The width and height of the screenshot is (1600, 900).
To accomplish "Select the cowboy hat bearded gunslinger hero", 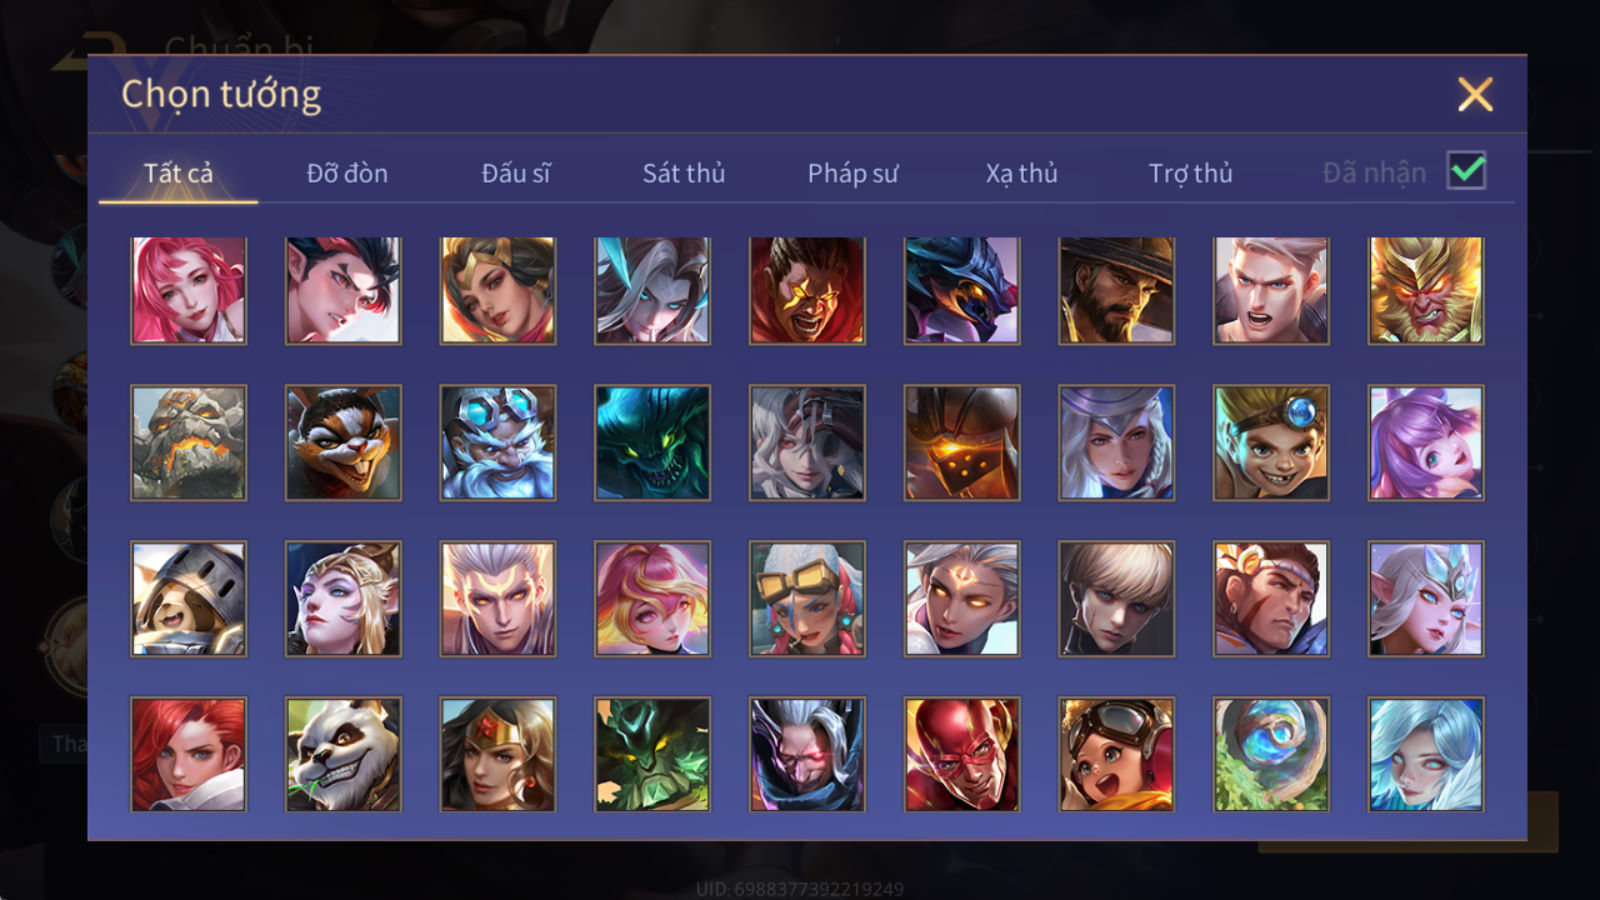I will [1117, 291].
